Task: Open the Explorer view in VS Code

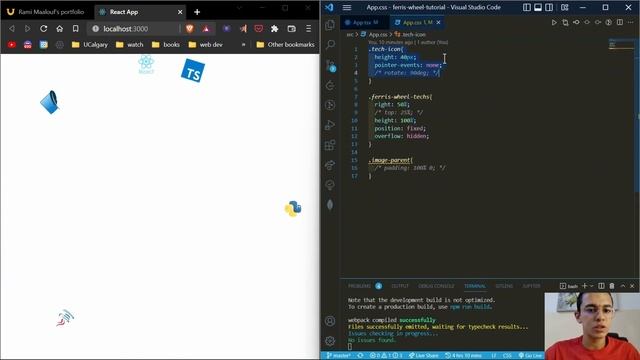Action: tap(330, 25)
